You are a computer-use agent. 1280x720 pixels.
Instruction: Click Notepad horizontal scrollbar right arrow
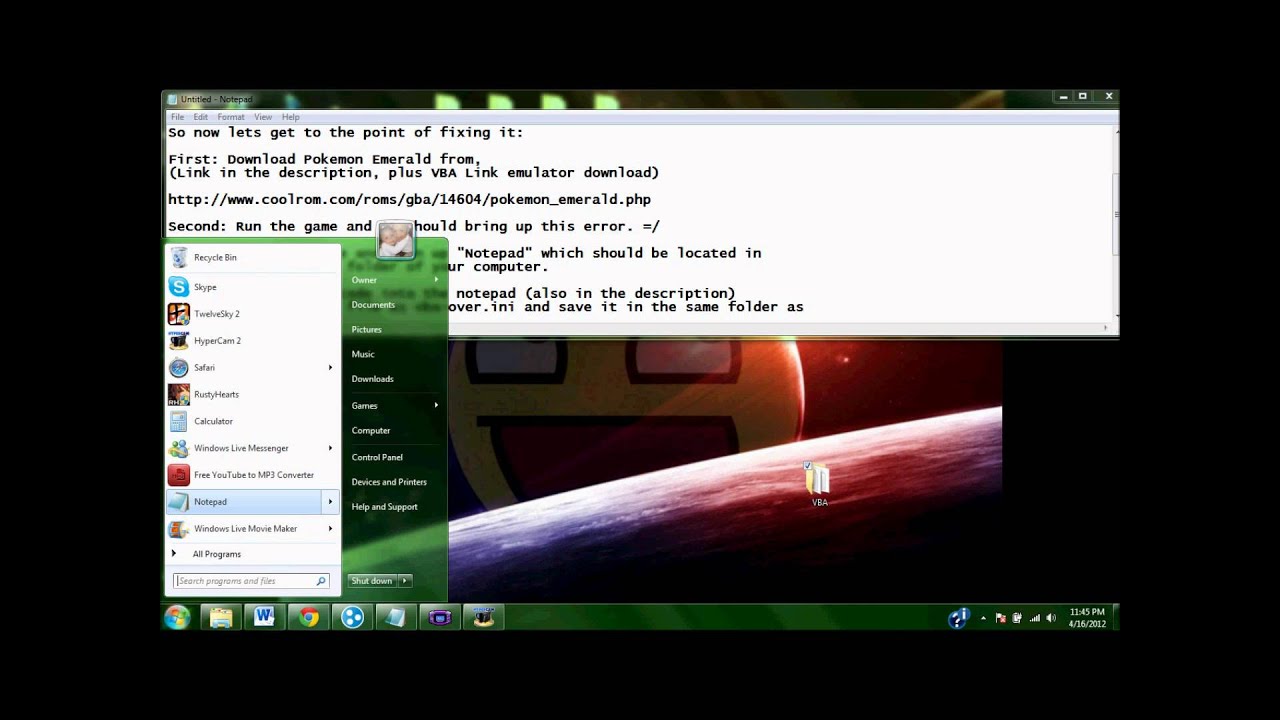[1105, 327]
